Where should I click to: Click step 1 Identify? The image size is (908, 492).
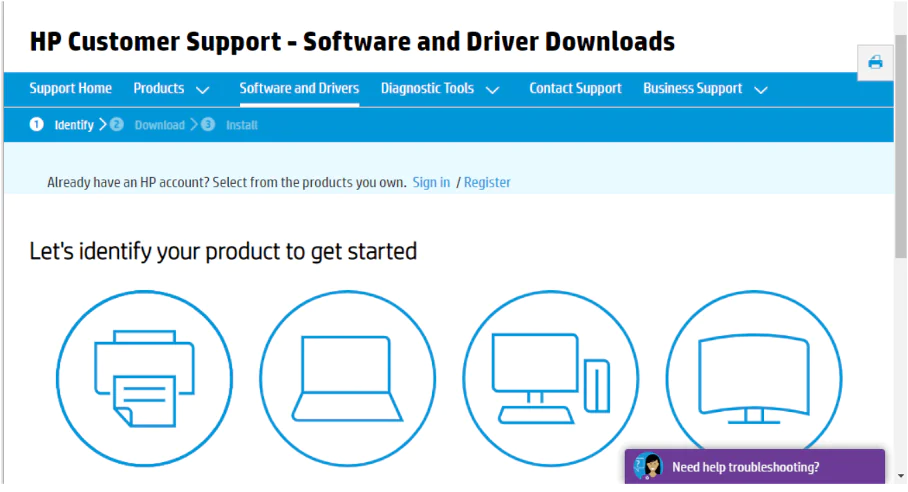click(62, 124)
